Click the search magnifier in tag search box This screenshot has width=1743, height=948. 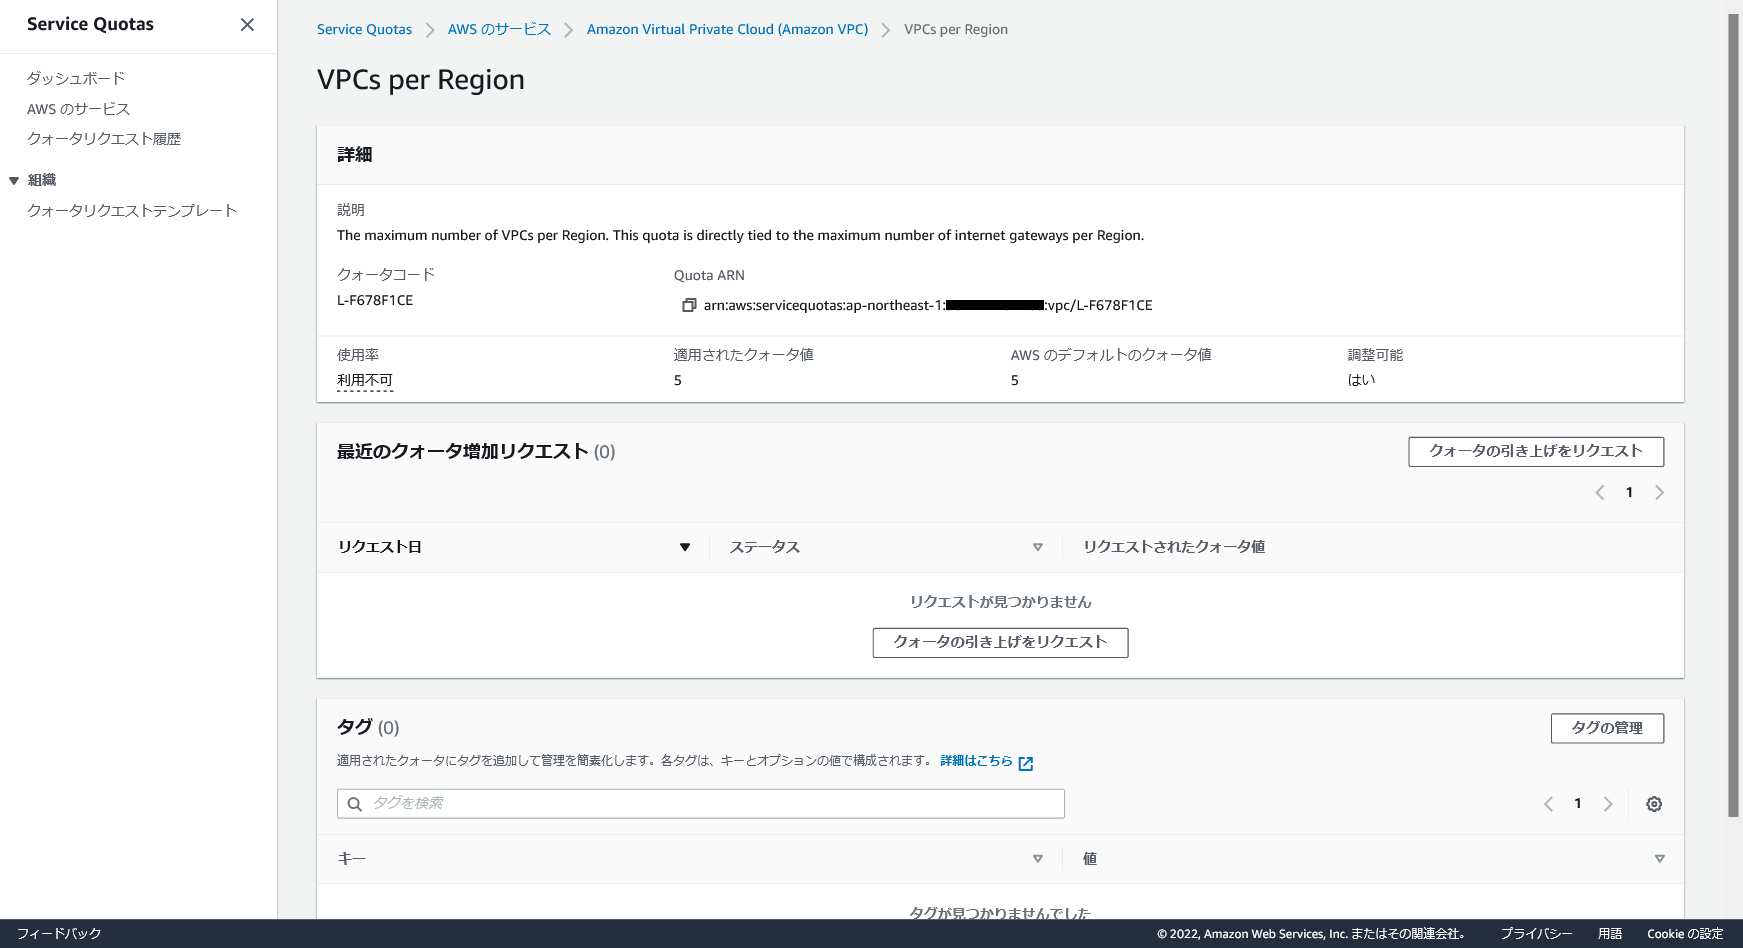pos(354,804)
